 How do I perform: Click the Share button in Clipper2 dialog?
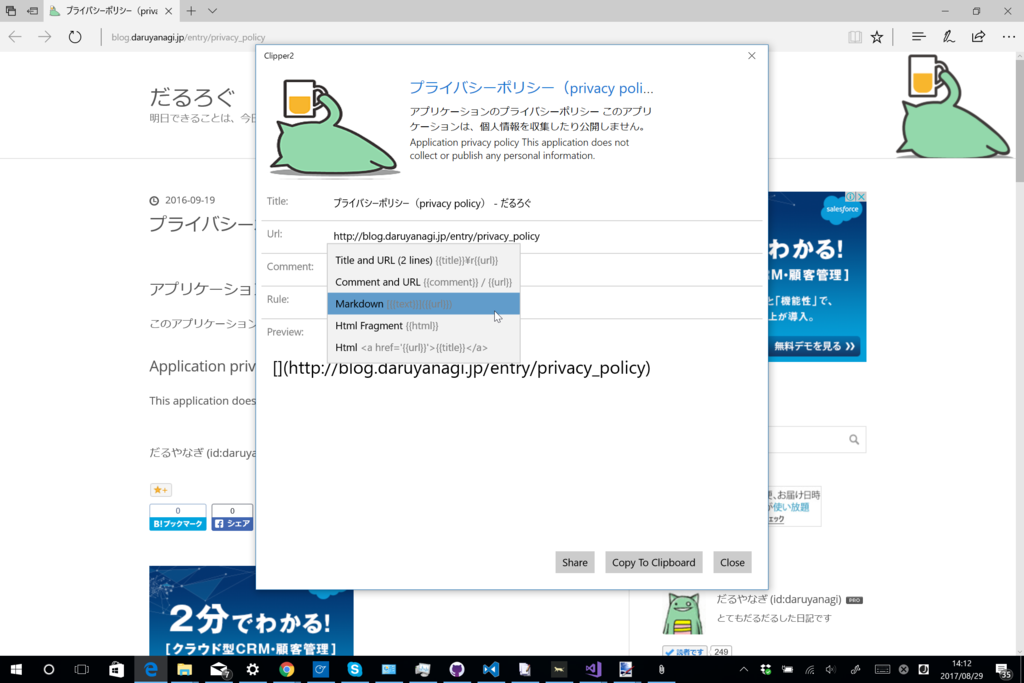pos(575,562)
